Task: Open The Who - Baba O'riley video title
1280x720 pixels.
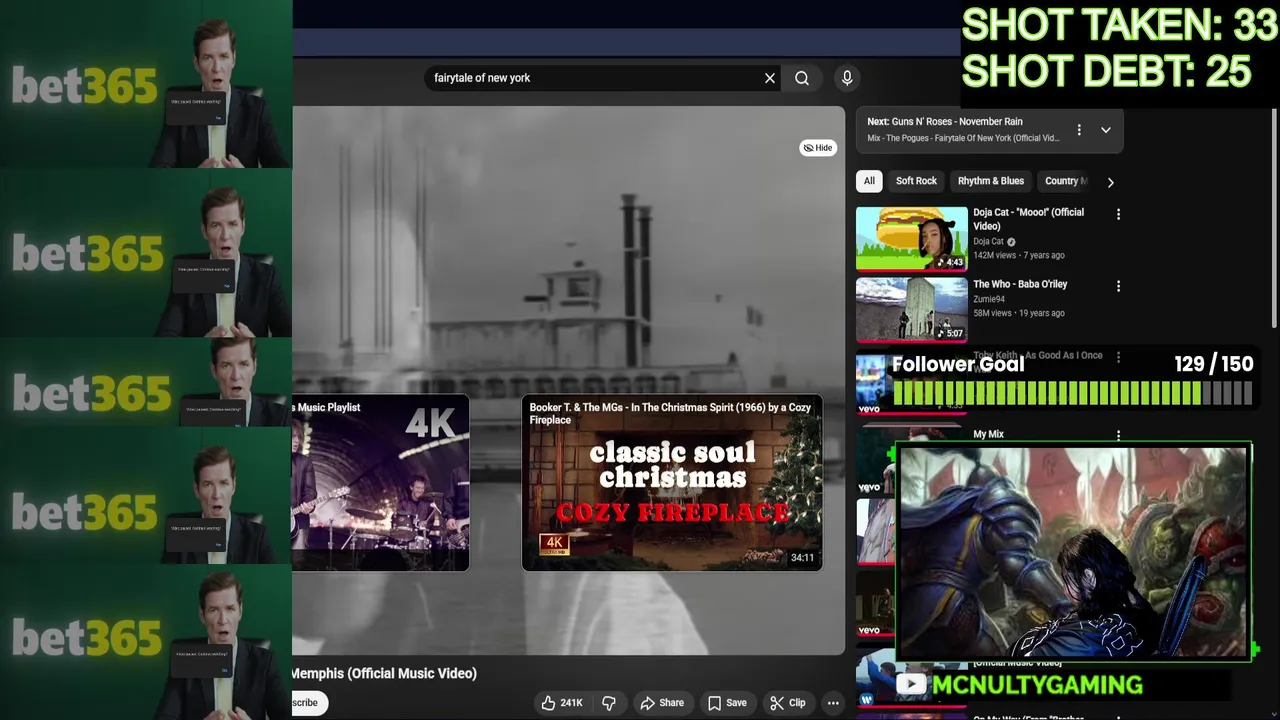Action: [x=1020, y=284]
